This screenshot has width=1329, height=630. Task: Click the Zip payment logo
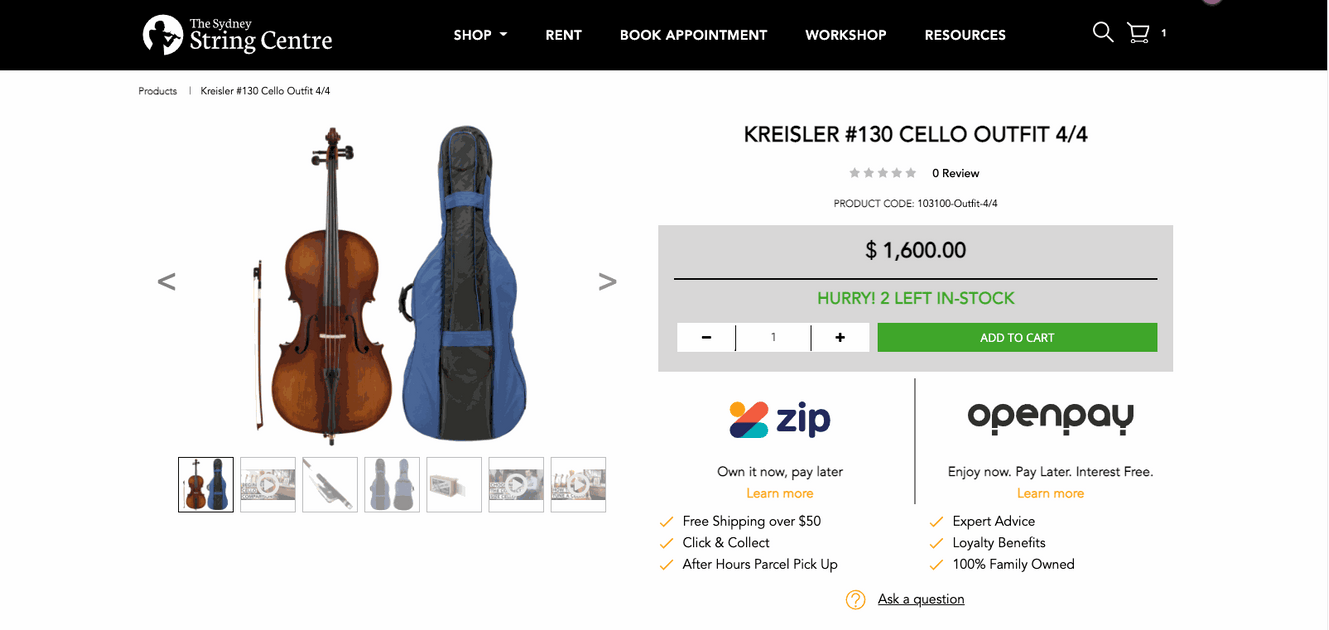pyautogui.click(x=779, y=418)
